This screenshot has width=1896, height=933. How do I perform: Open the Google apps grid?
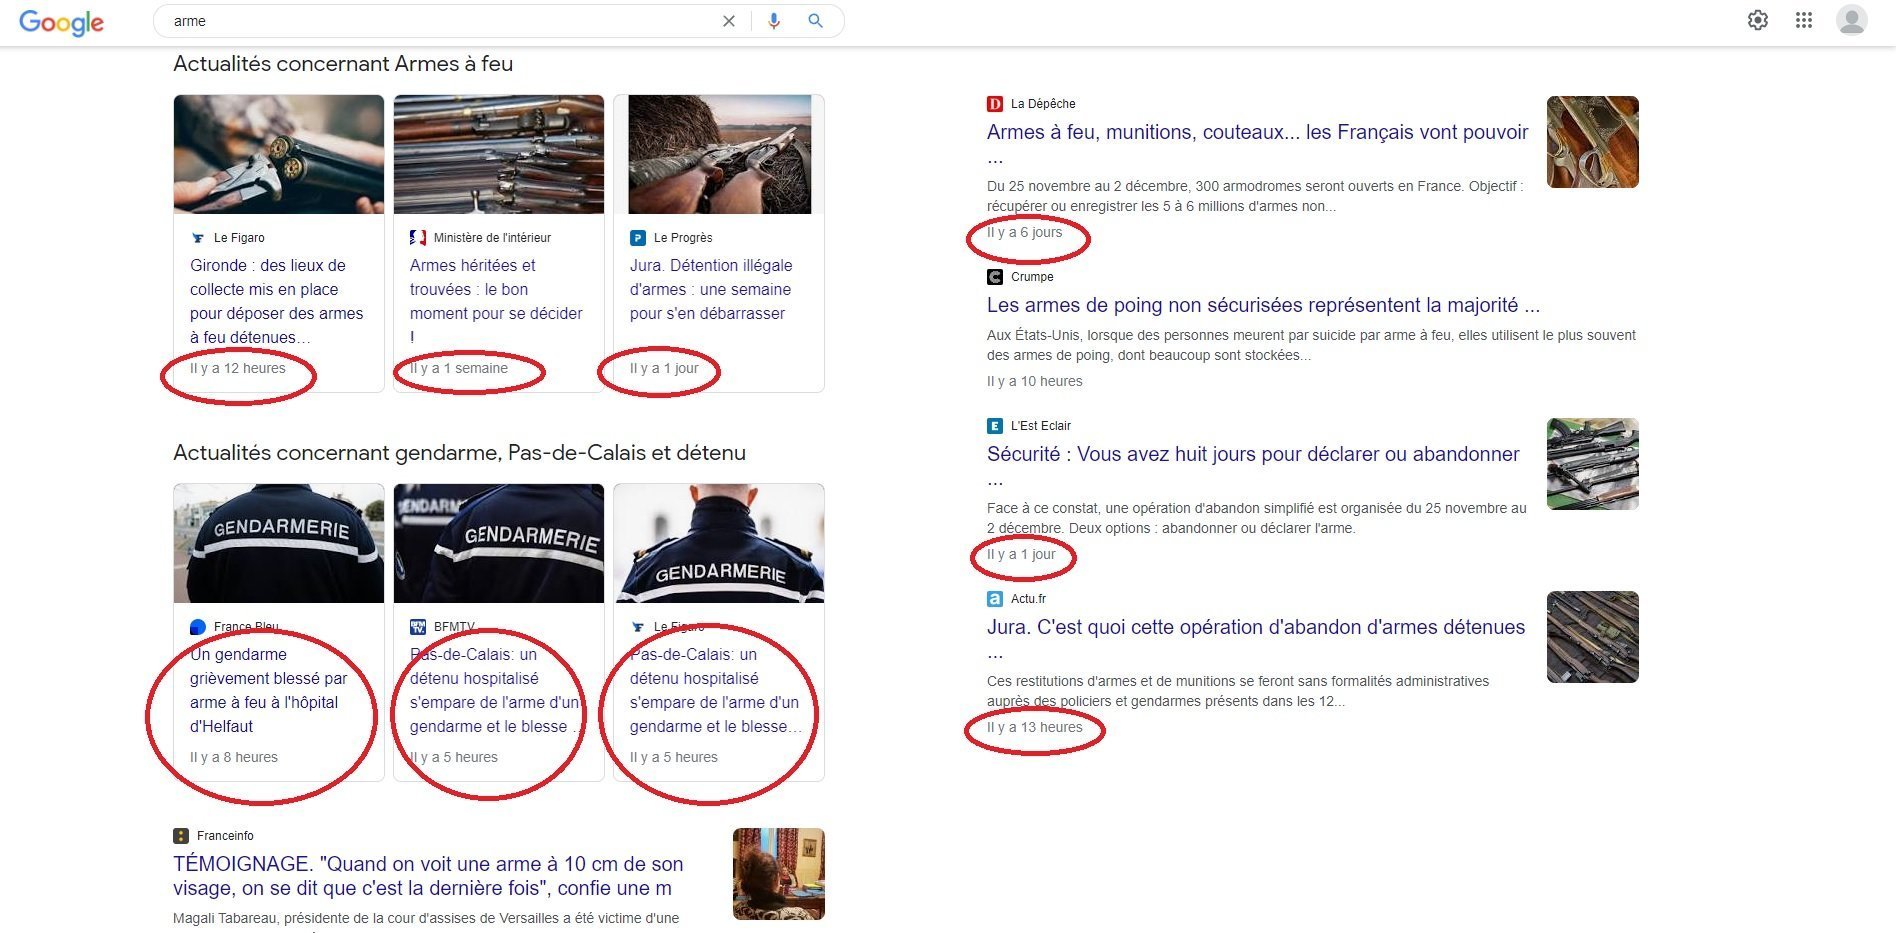pos(1804,20)
